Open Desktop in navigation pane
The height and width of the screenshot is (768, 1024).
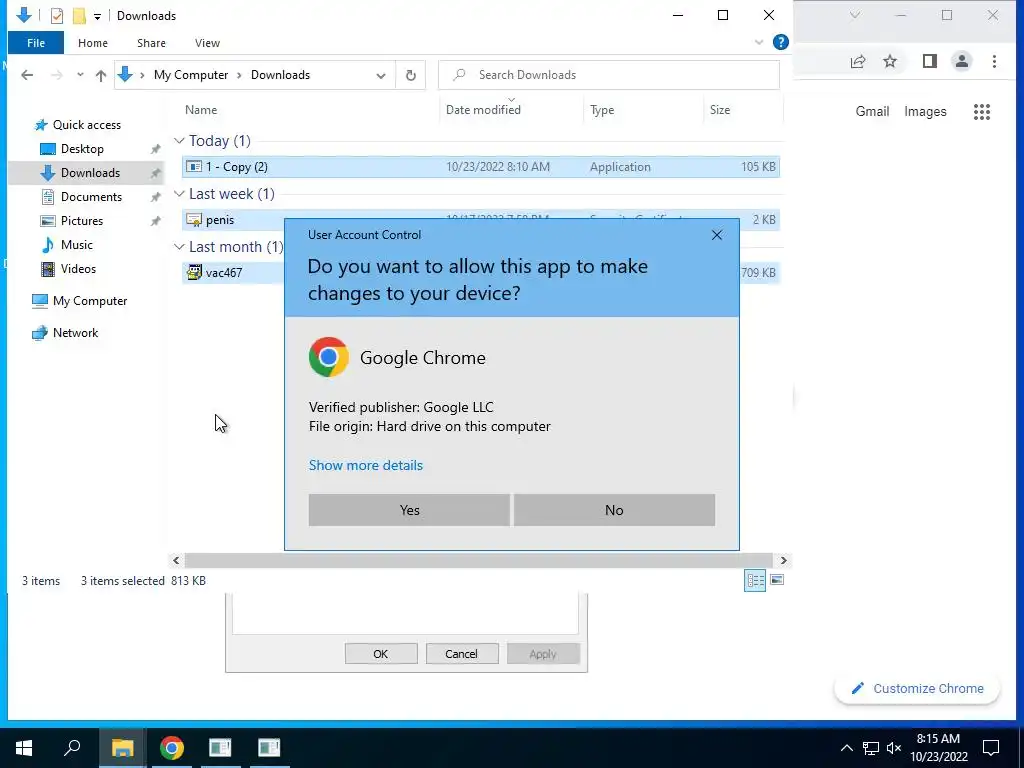click(82, 149)
